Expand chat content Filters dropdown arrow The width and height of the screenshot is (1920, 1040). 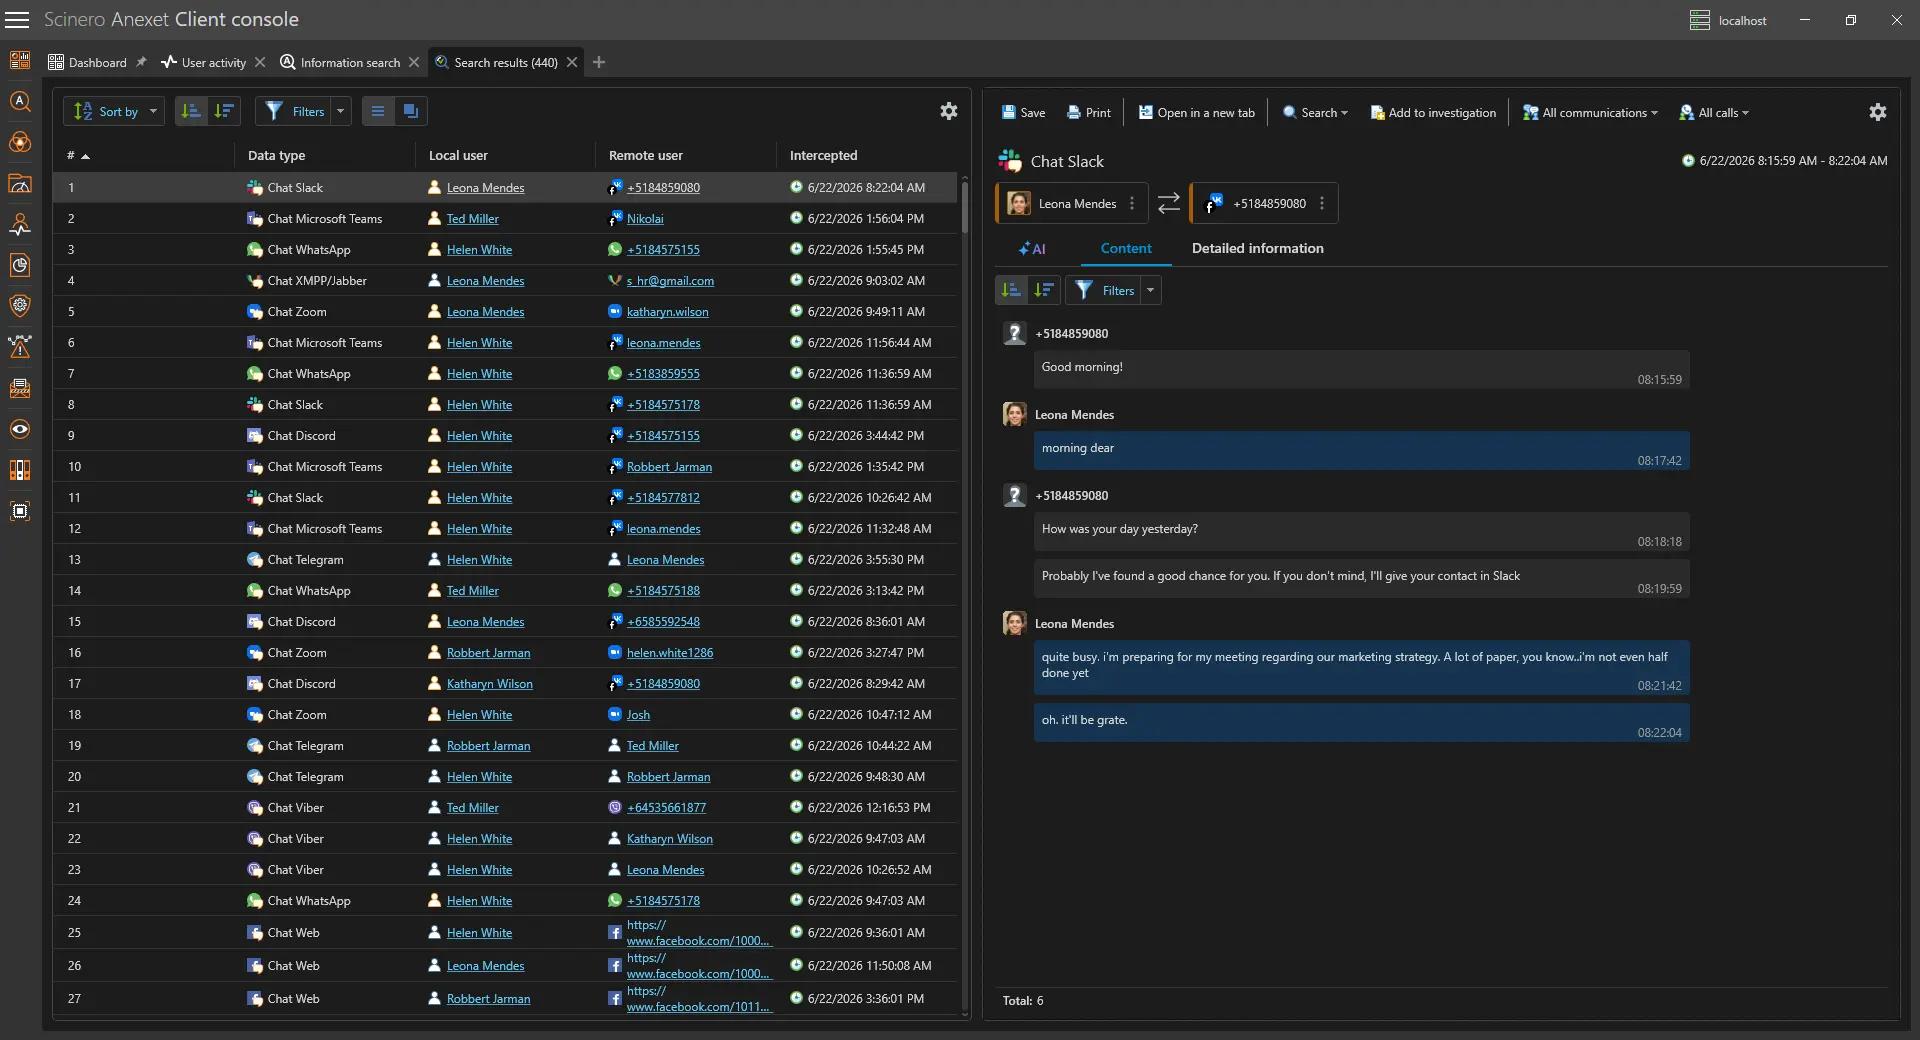tap(1151, 290)
